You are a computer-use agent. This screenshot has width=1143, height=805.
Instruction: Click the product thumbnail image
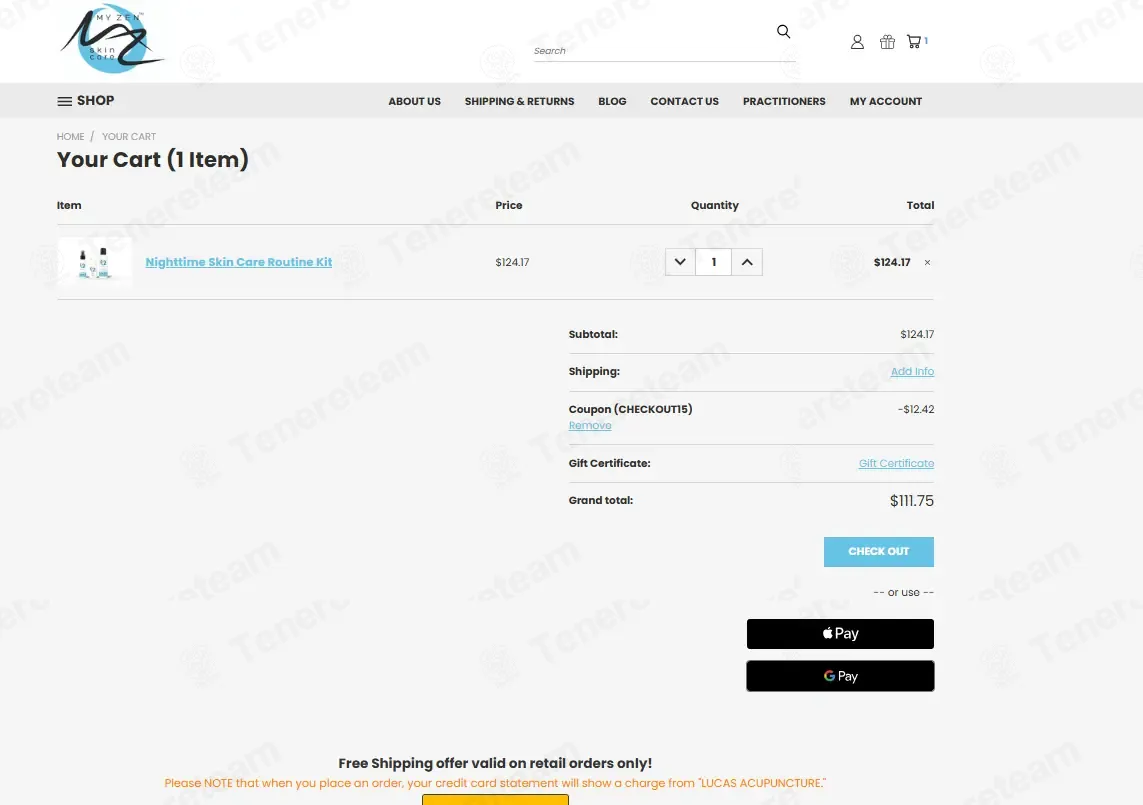coord(95,262)
